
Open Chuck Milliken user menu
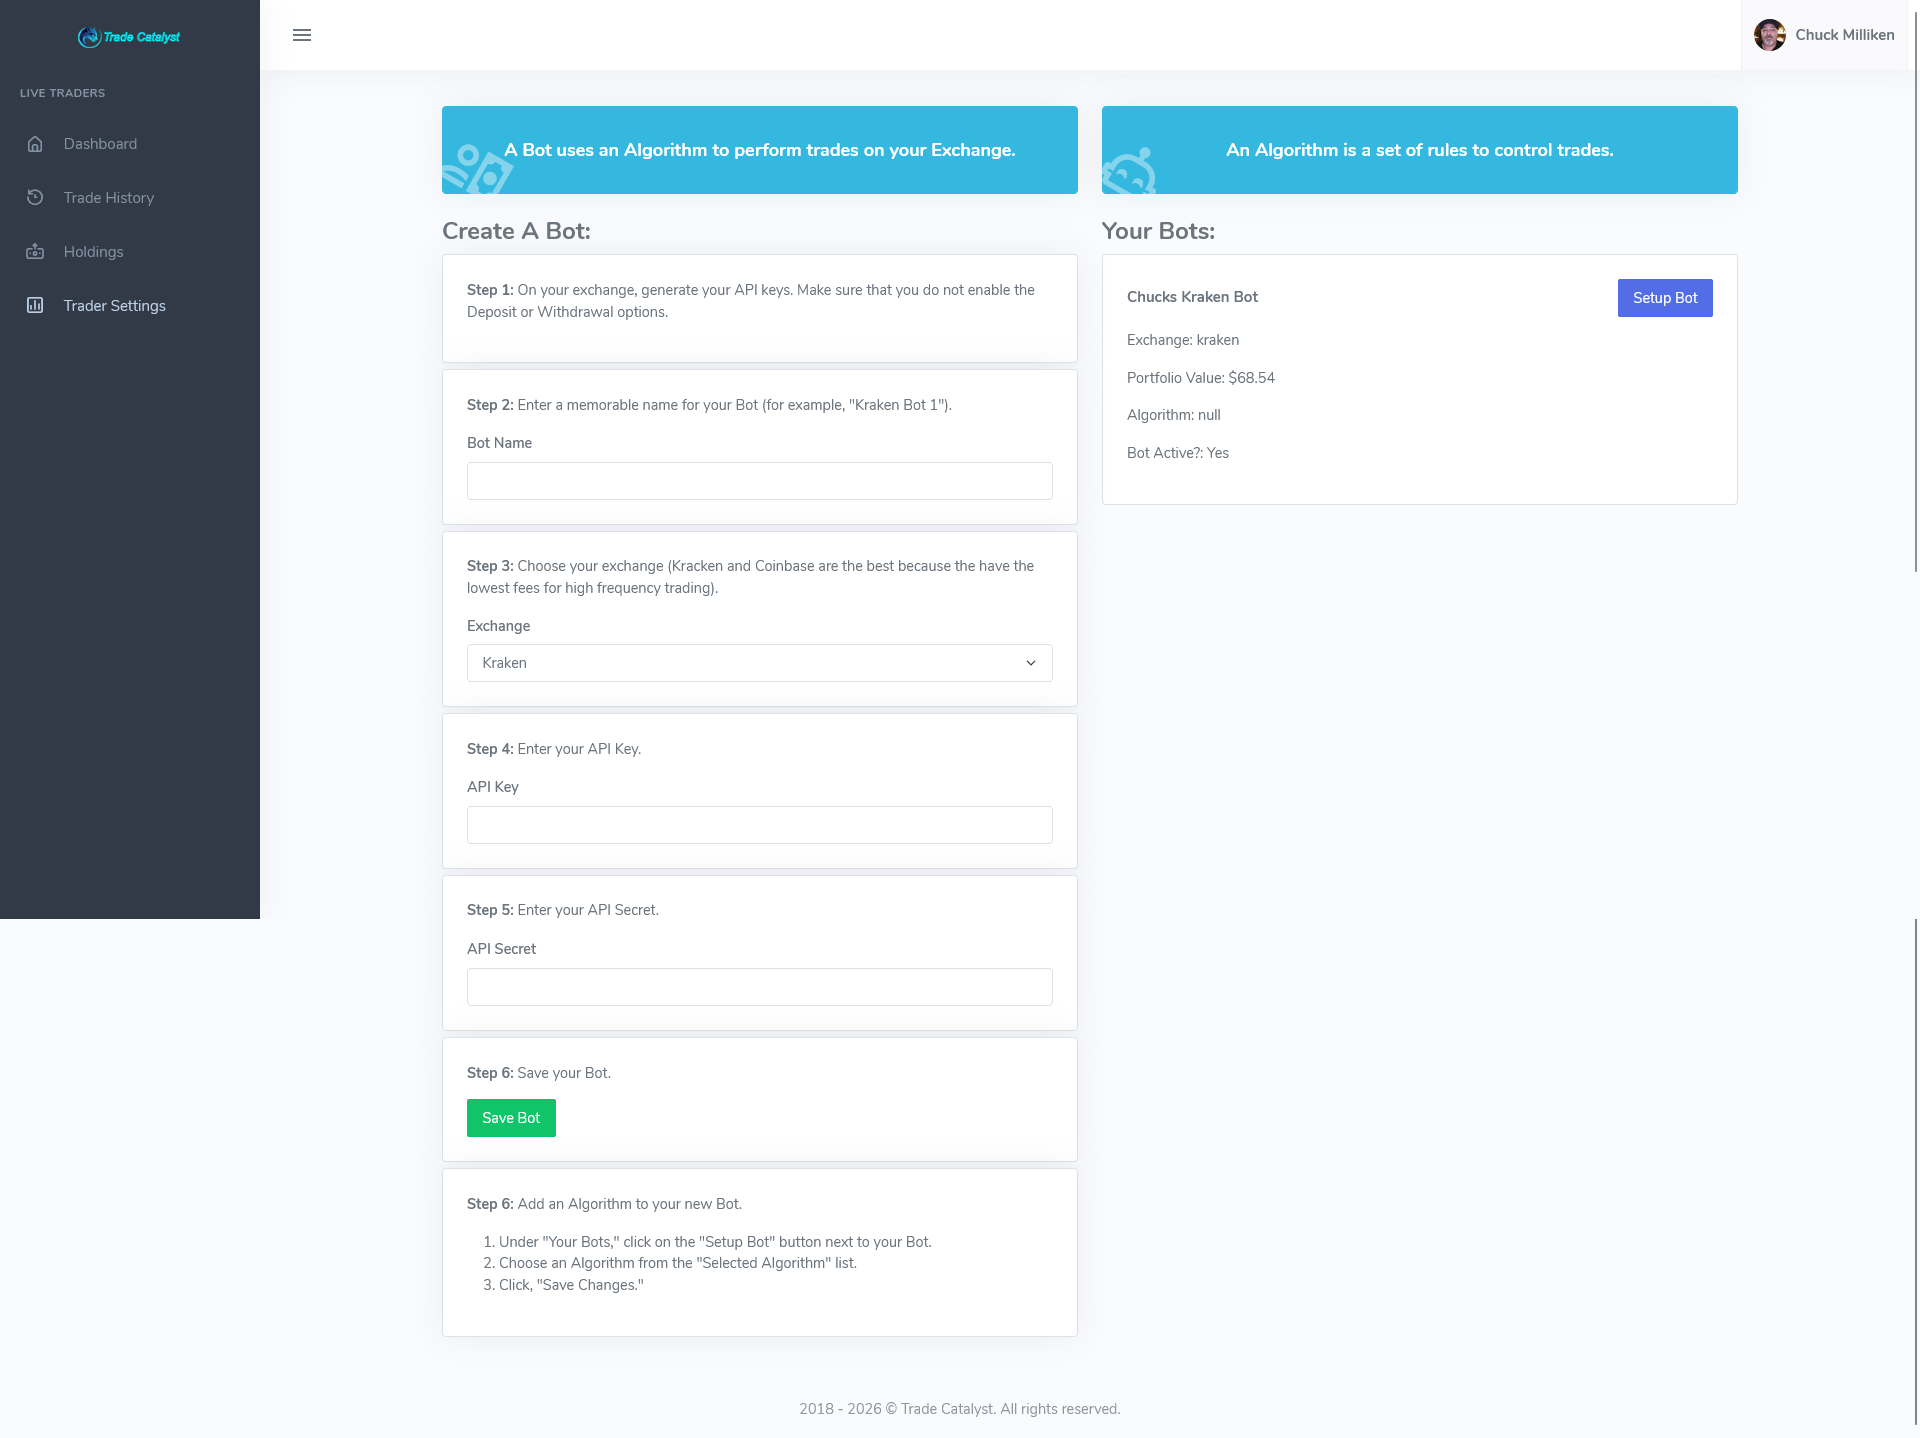(1844, 35)
